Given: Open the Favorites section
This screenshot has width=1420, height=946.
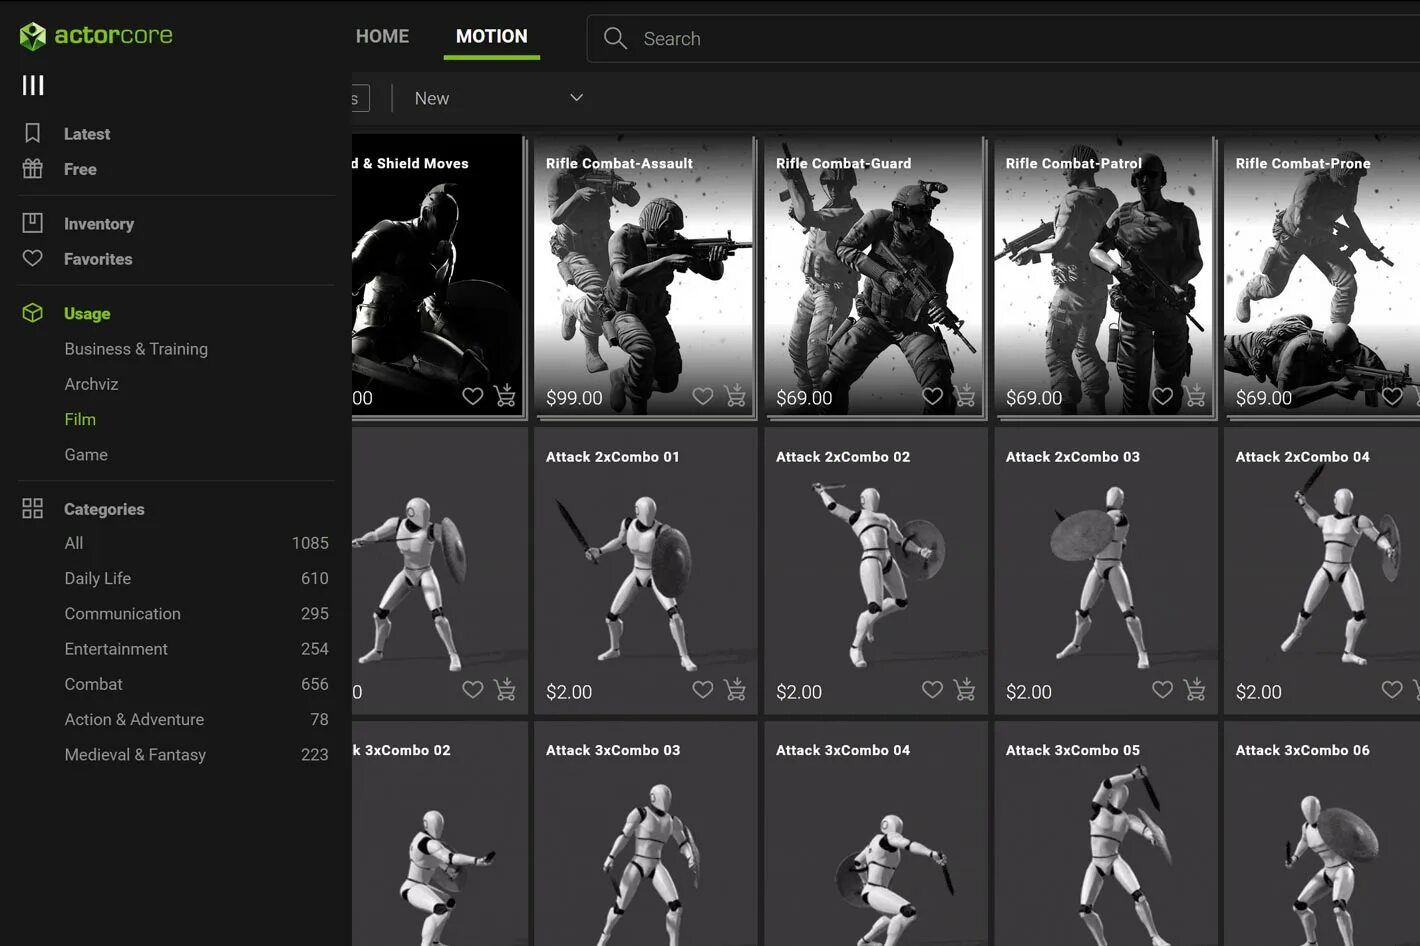Looking at the screenshot, I should pyautogui.click(x=98, y=259).
